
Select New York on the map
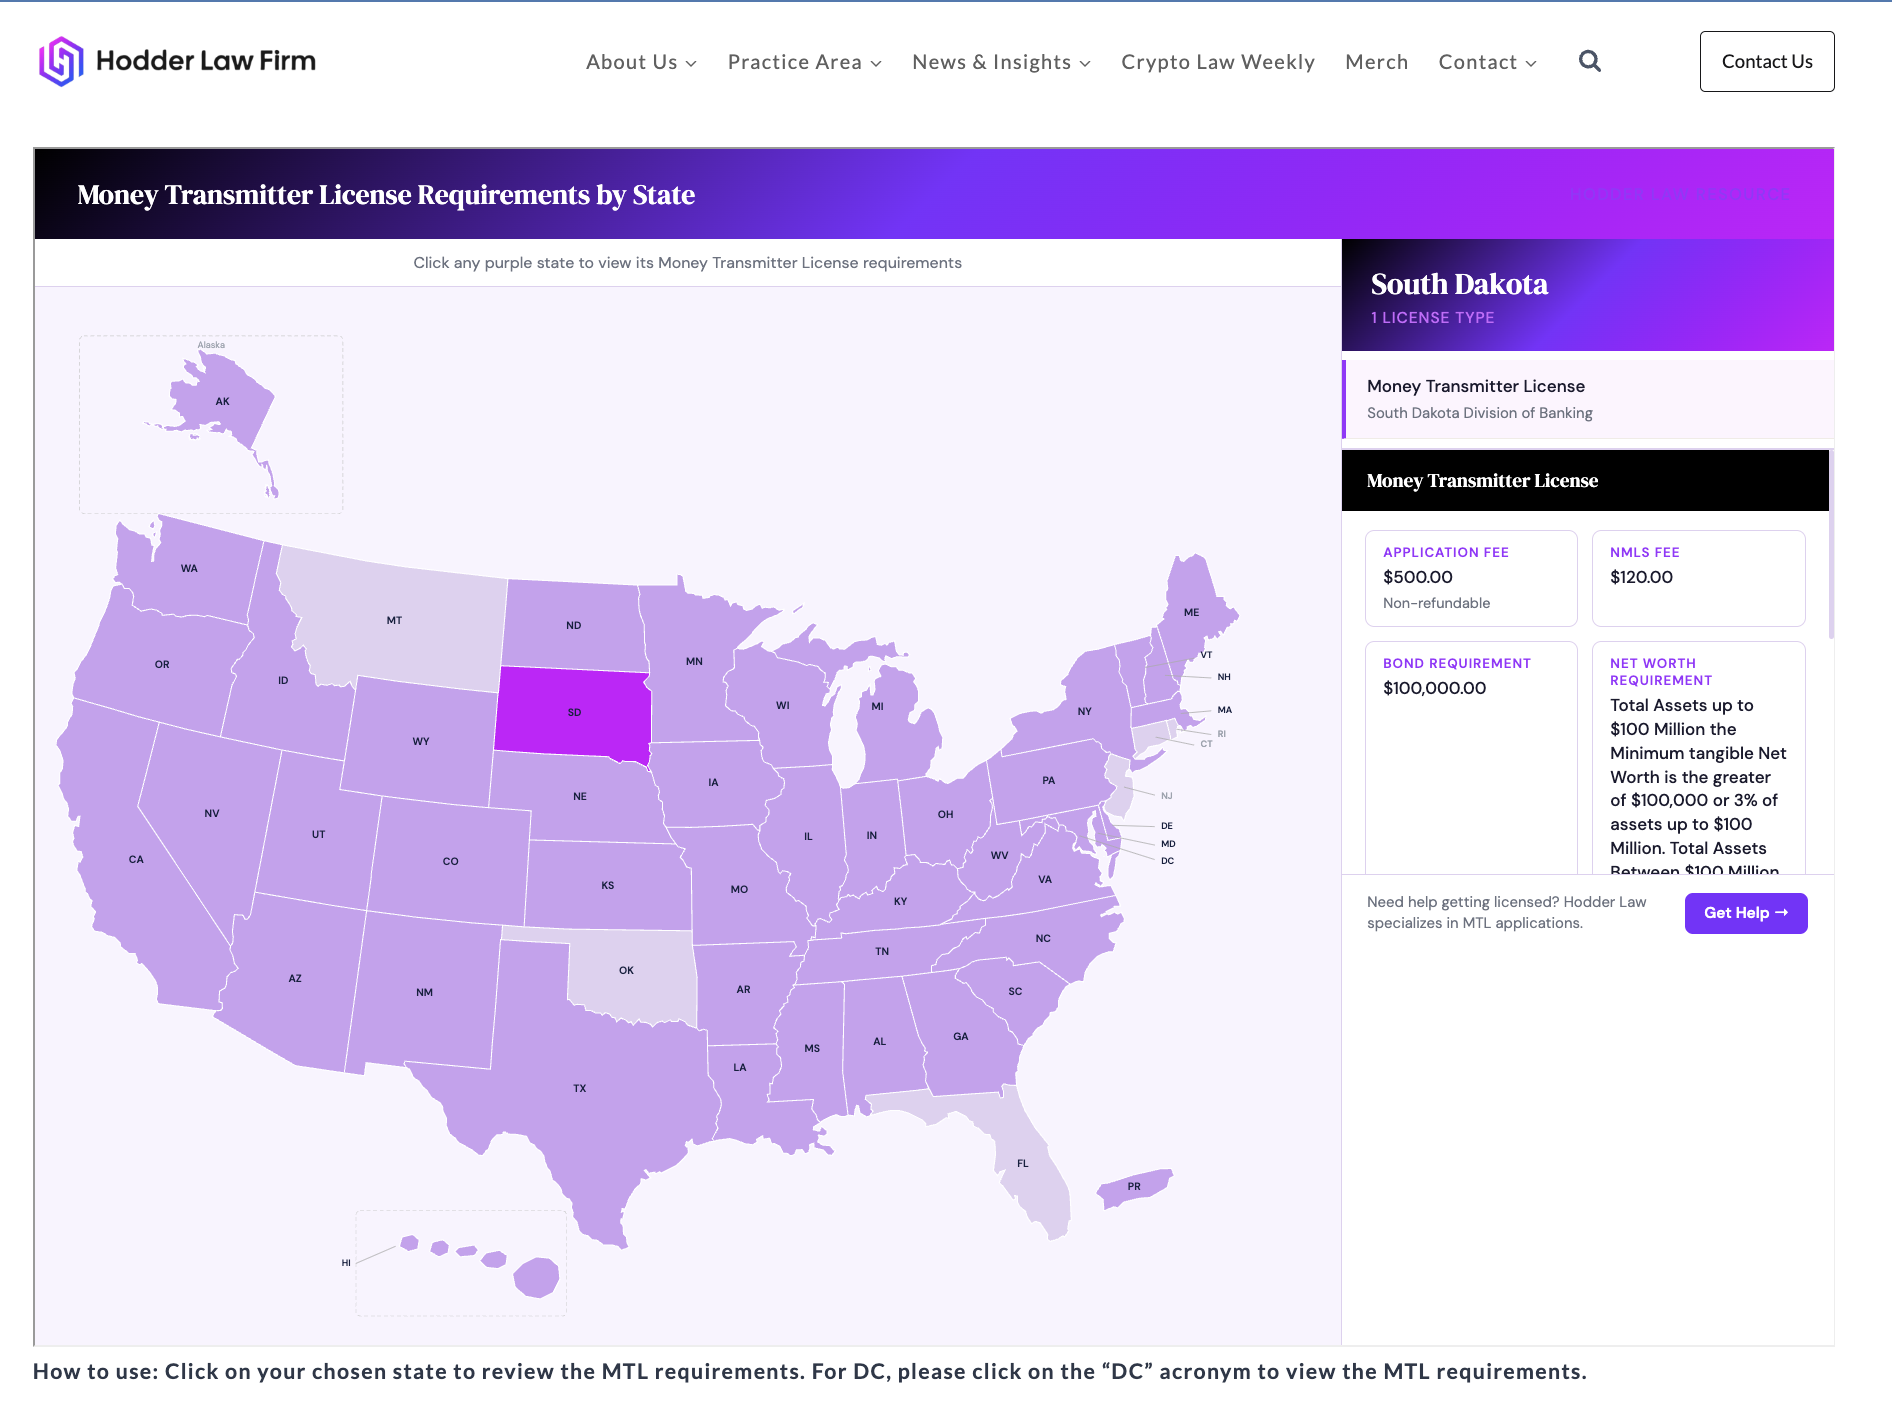coord(1085,711)
